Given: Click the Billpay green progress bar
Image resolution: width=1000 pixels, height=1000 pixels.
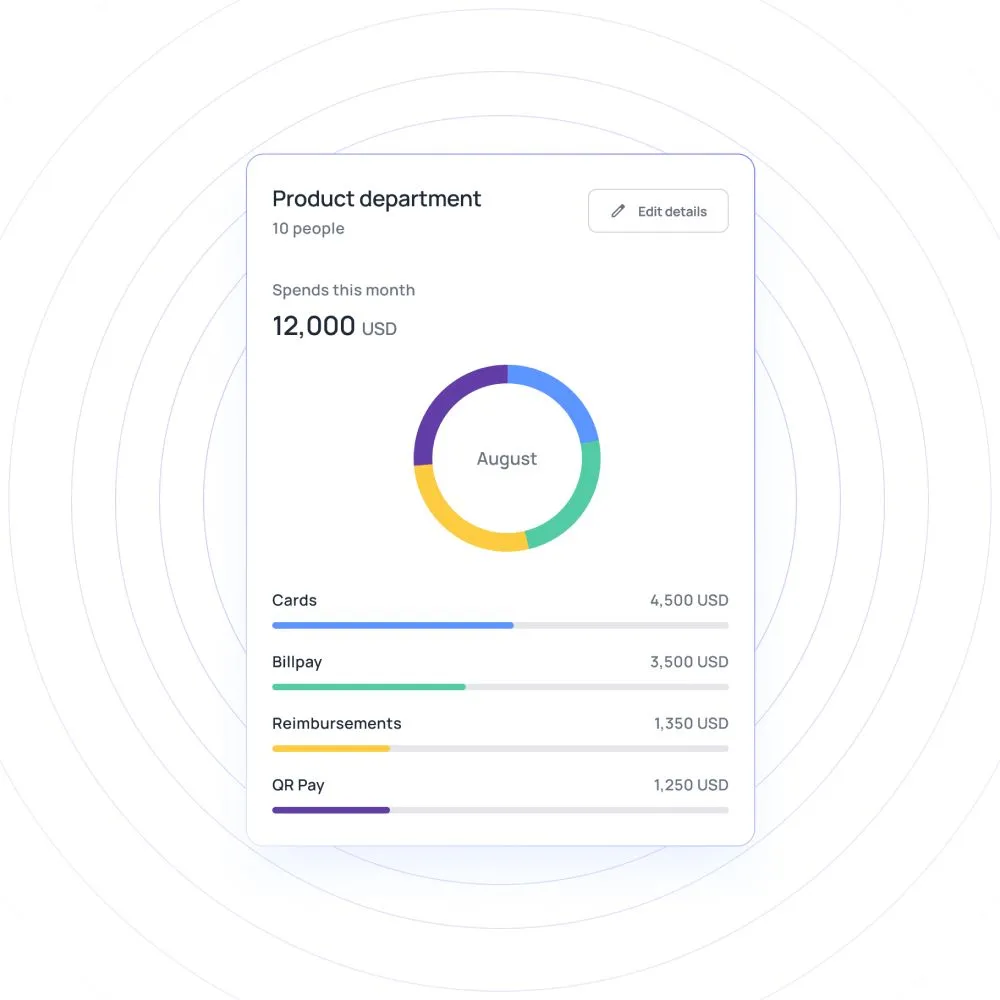Looking at the screenshot, I should click(369, 687).
